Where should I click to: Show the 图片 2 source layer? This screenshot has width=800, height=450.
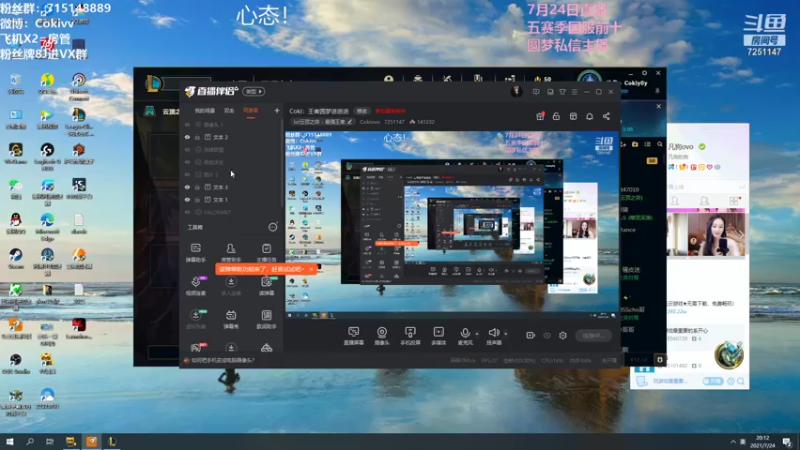click(187, 174)
